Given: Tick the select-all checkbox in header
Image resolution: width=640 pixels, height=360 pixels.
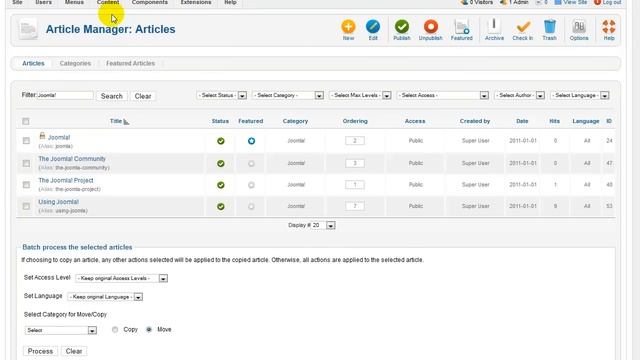Looking at the screenshot, I should [26, 121].
